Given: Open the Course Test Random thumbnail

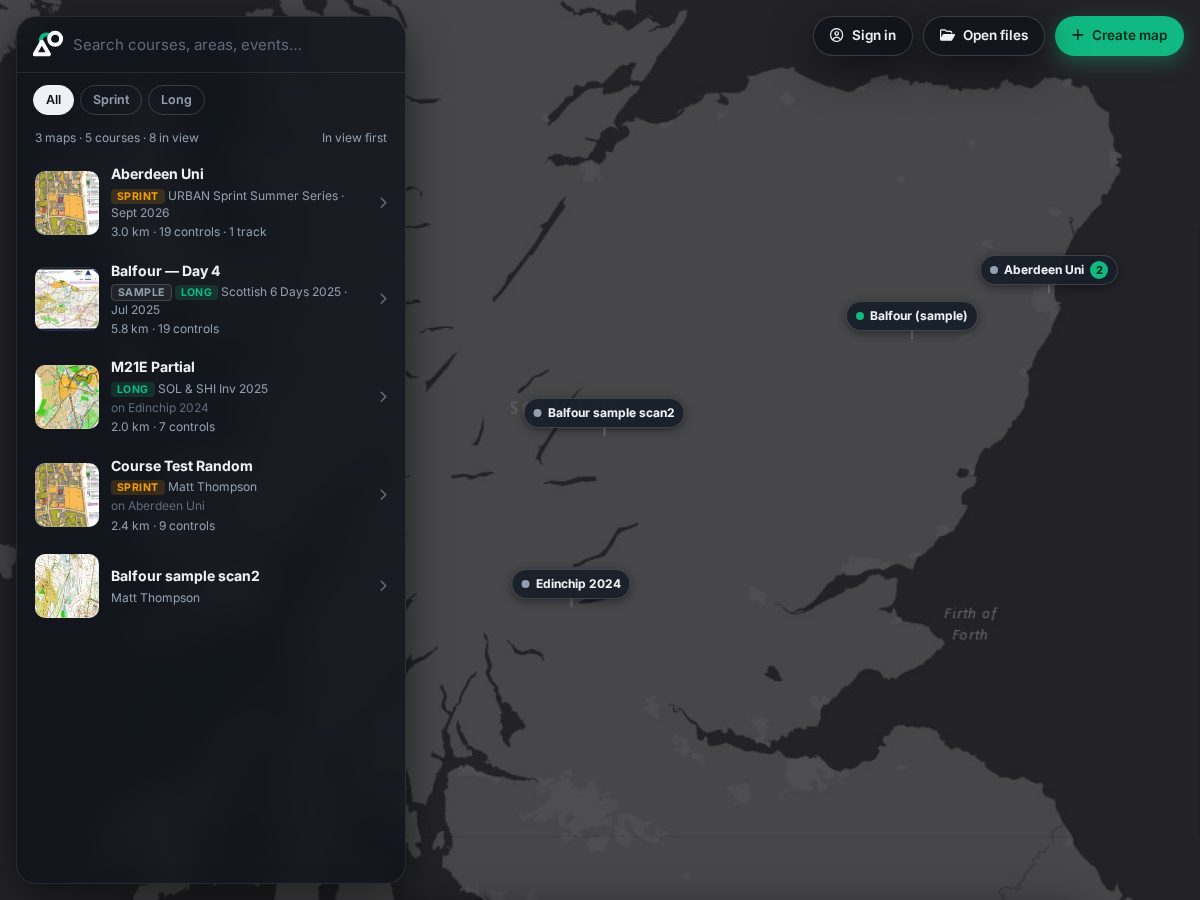Looking at the screenshot, I should coord(67,495).
